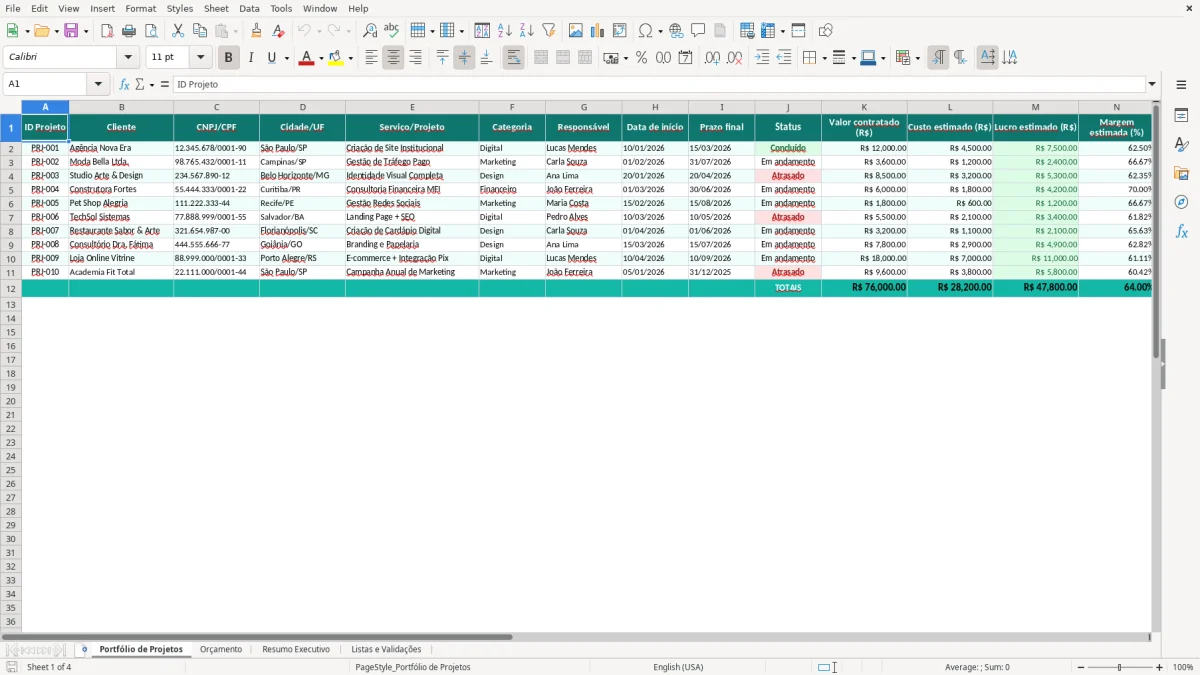Open the Format menu
1200x675 pixels.
pos(140,8)
